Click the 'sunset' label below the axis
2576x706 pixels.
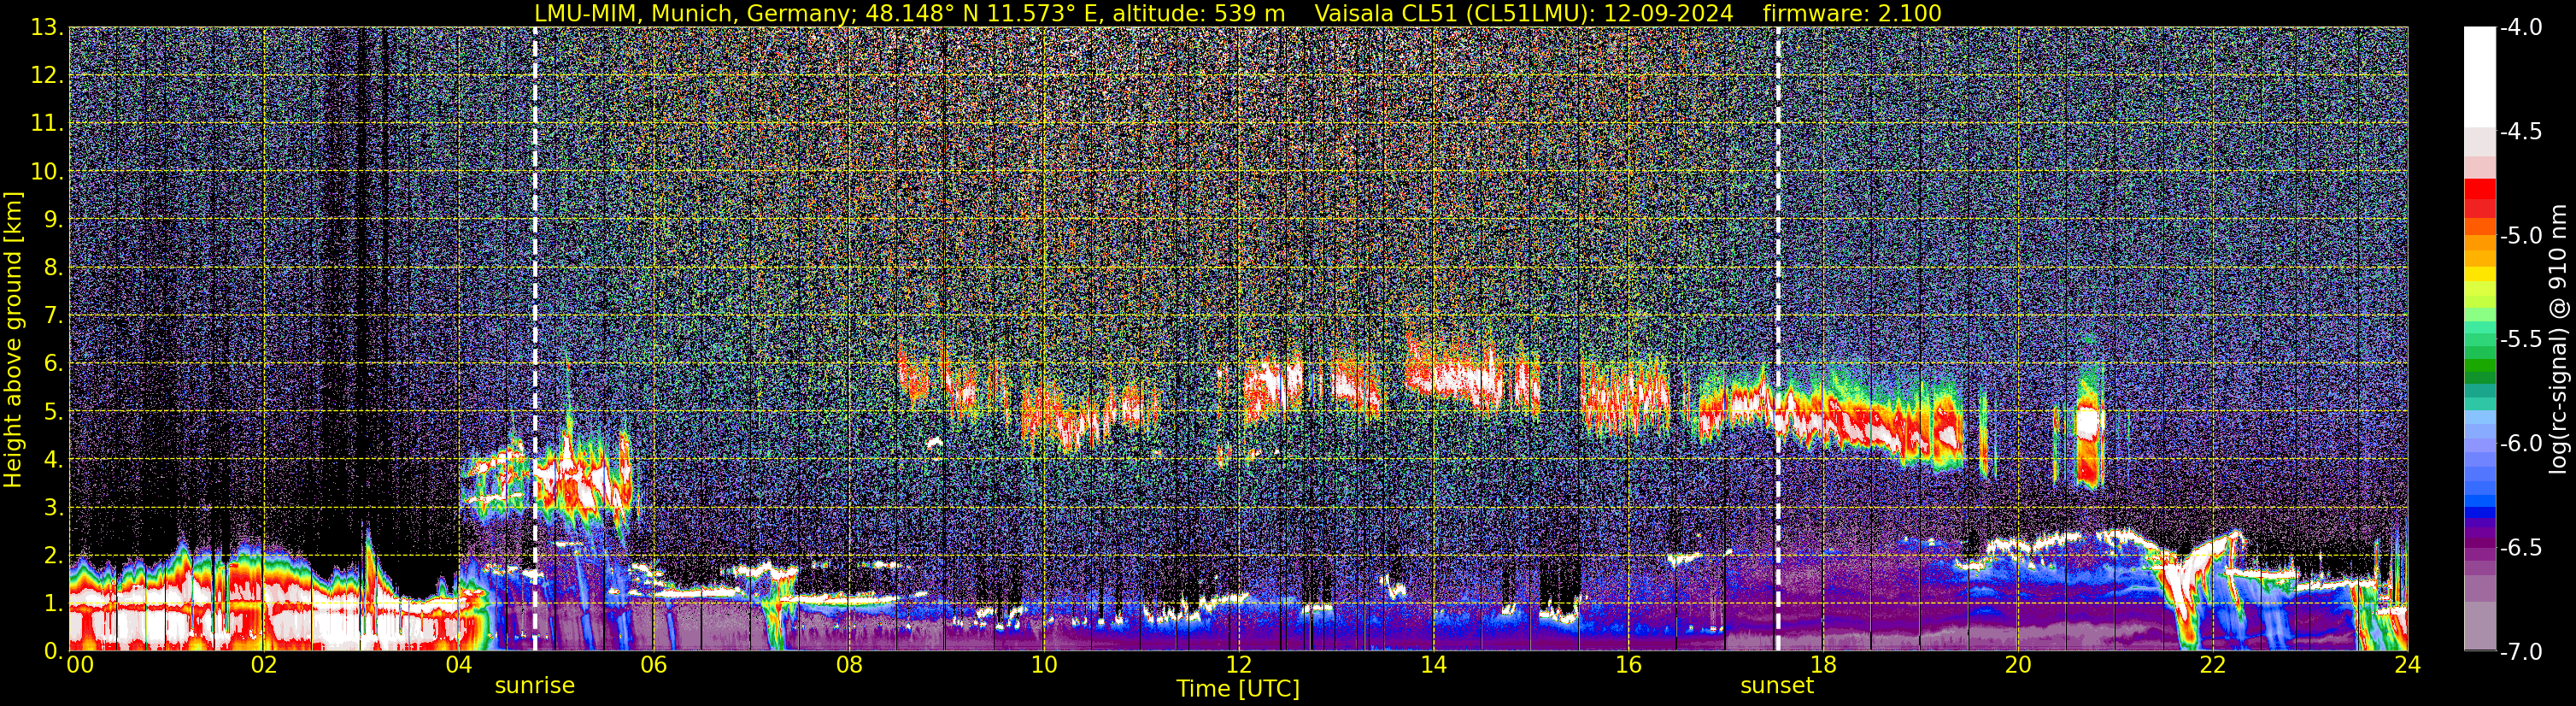coord(1777,686)
